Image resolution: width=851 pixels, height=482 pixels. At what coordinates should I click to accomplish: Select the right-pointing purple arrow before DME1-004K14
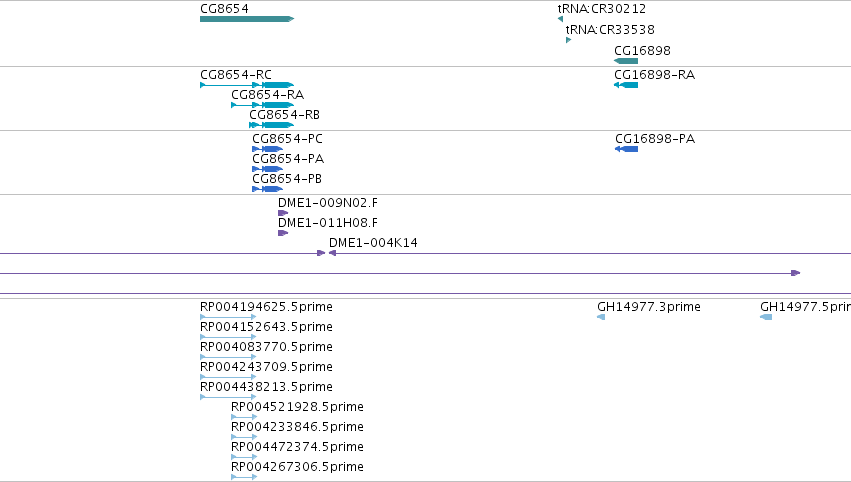(x=321, y=253)
